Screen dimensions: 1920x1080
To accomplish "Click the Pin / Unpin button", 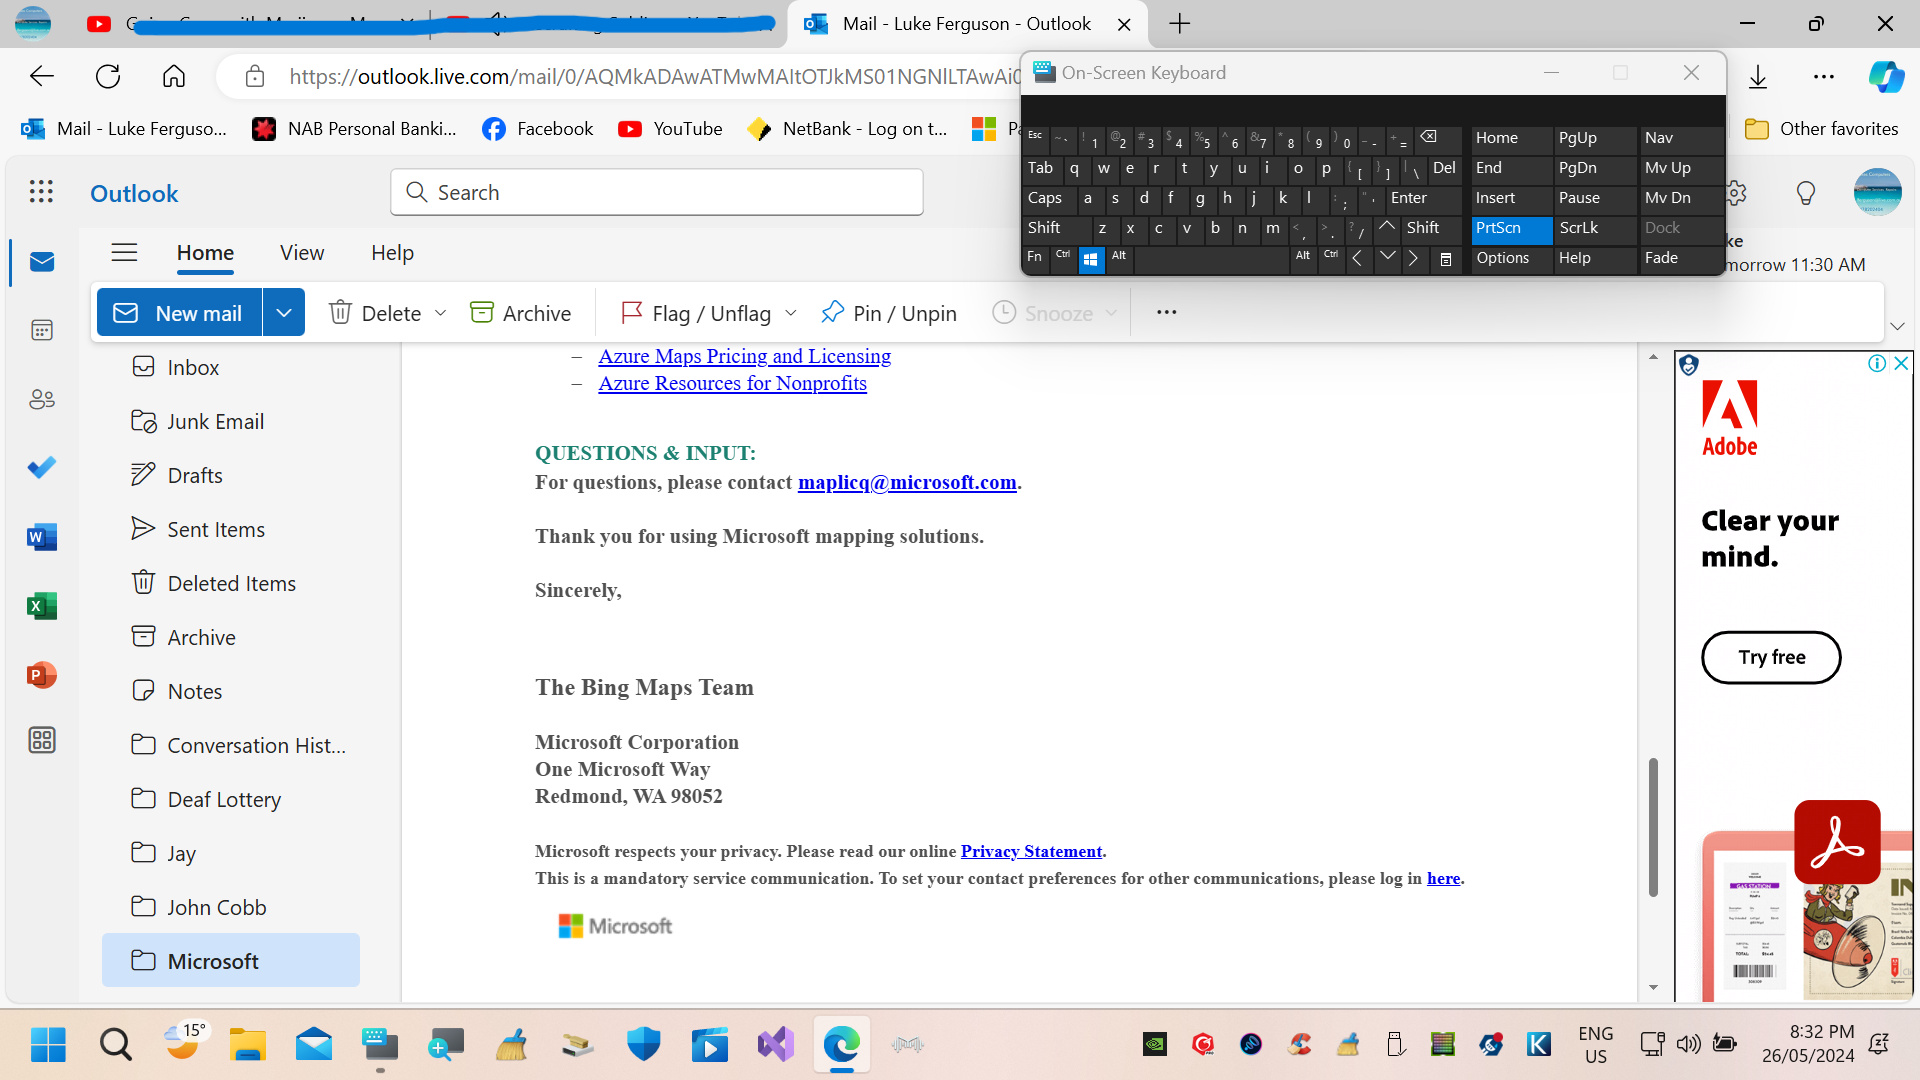I will point(888,313).
